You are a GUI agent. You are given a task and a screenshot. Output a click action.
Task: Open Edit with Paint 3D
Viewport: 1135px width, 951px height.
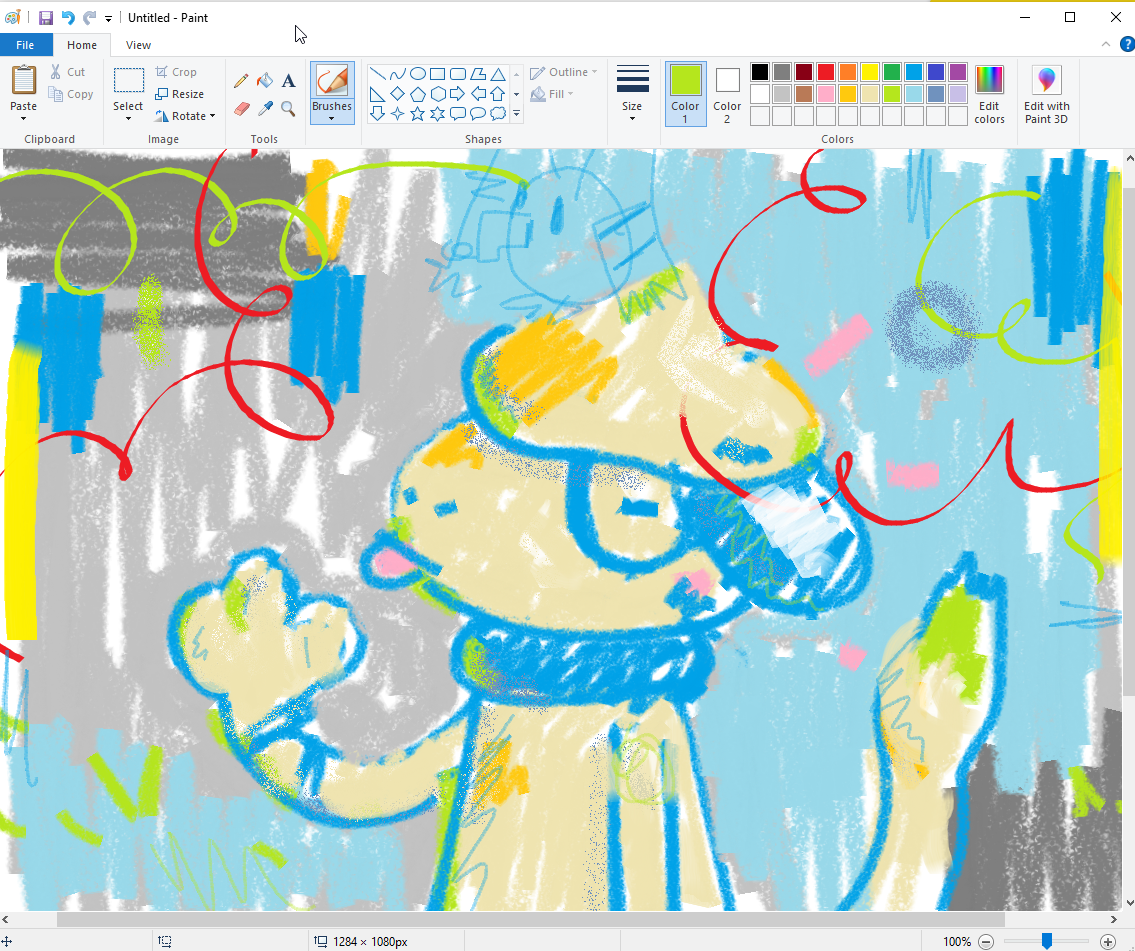pos(1046,95)
